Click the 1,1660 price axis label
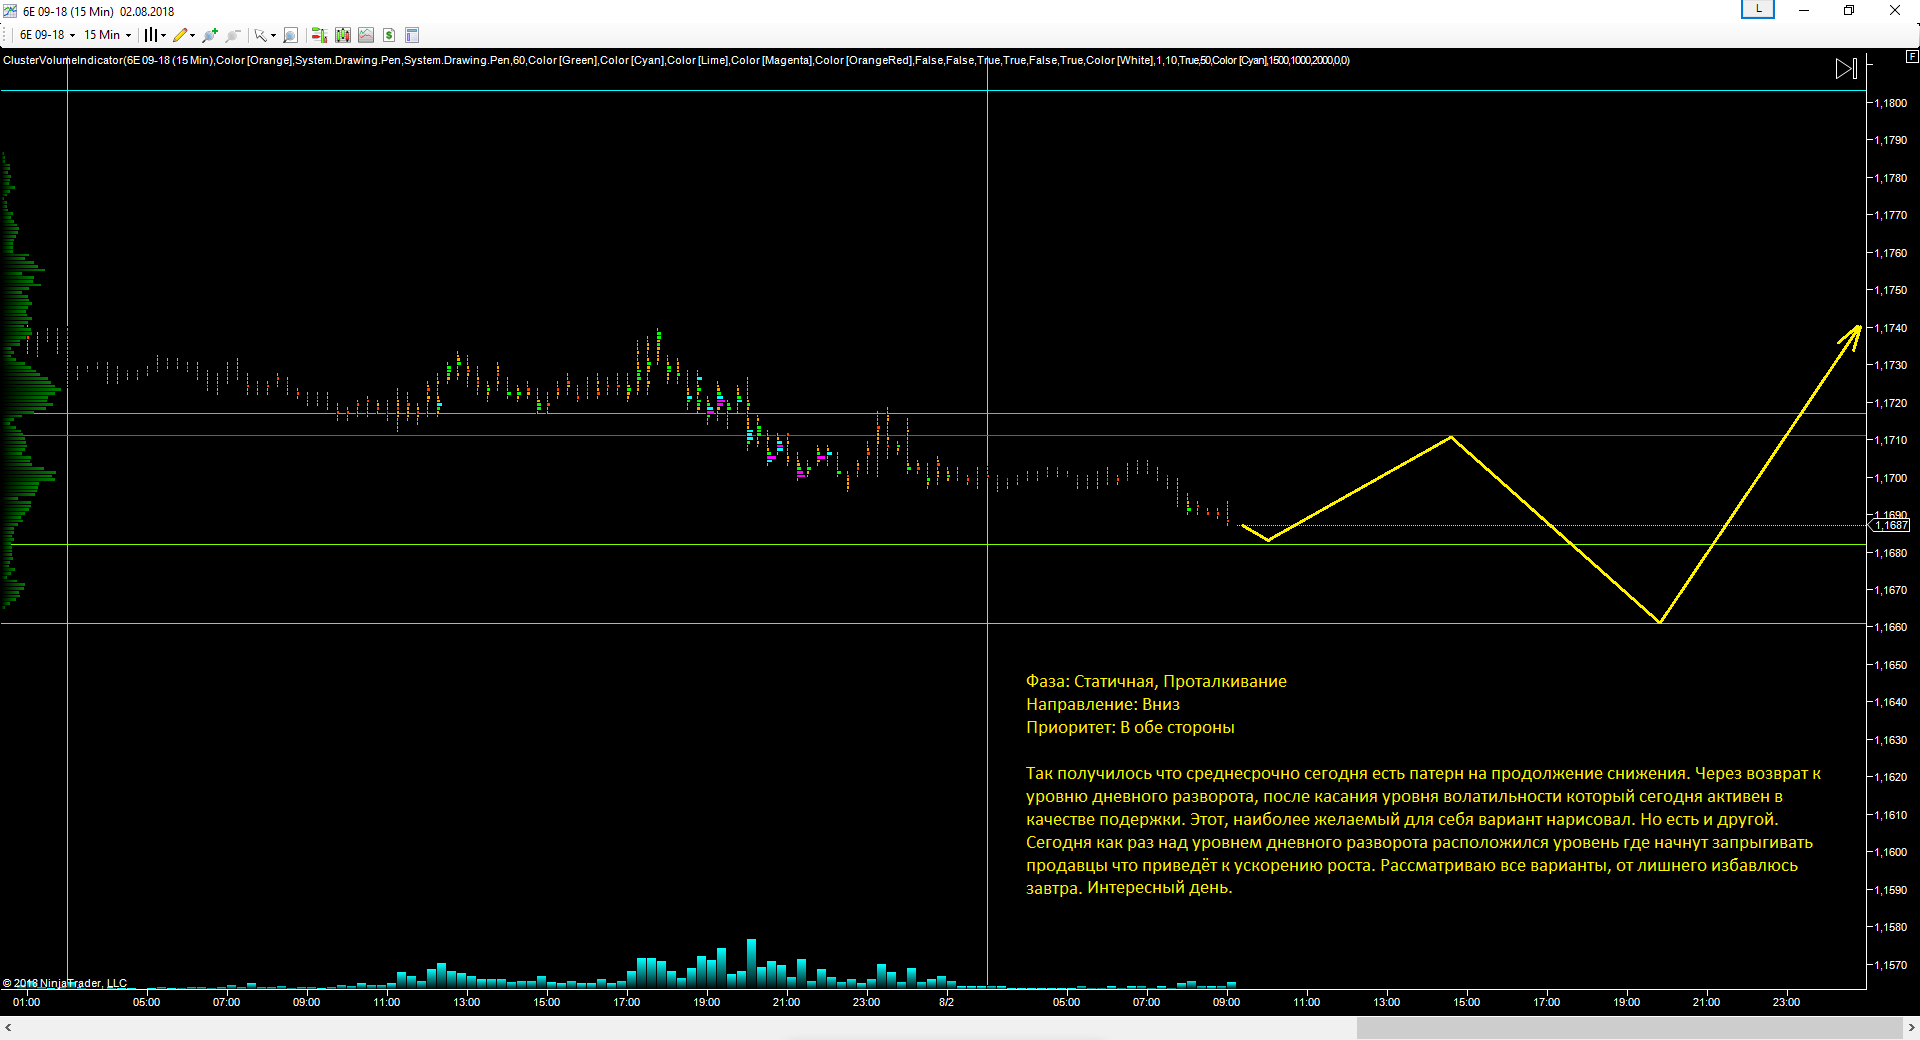This screenshot has height=1040, width=1920. (1890, 627)
